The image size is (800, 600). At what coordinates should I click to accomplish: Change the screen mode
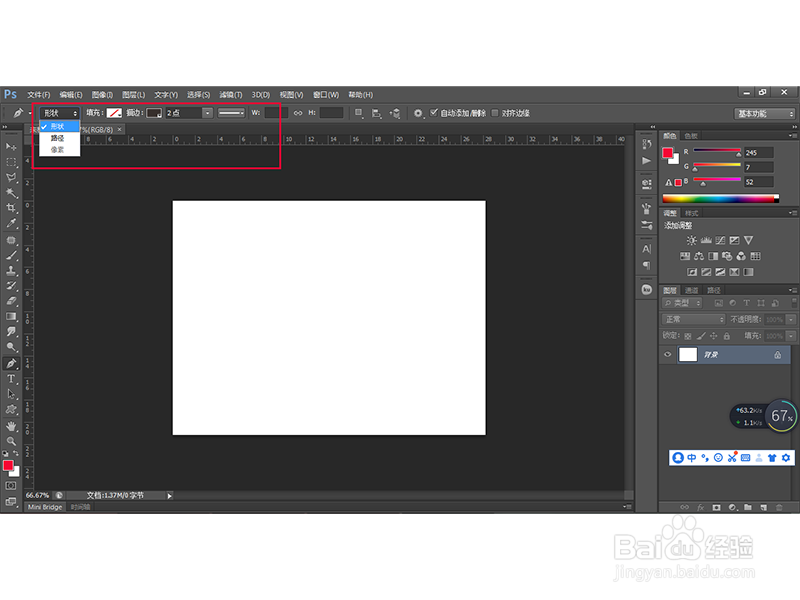pyautogui.click(x=11, y=502)
